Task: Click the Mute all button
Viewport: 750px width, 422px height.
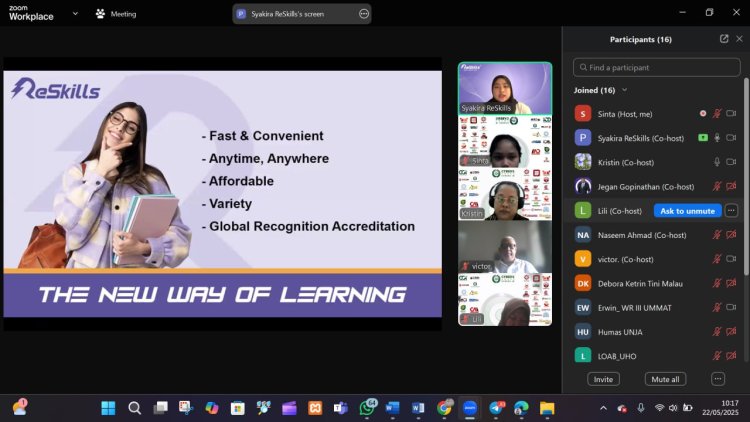Action: pyautogui.click(x=665, y=379)
